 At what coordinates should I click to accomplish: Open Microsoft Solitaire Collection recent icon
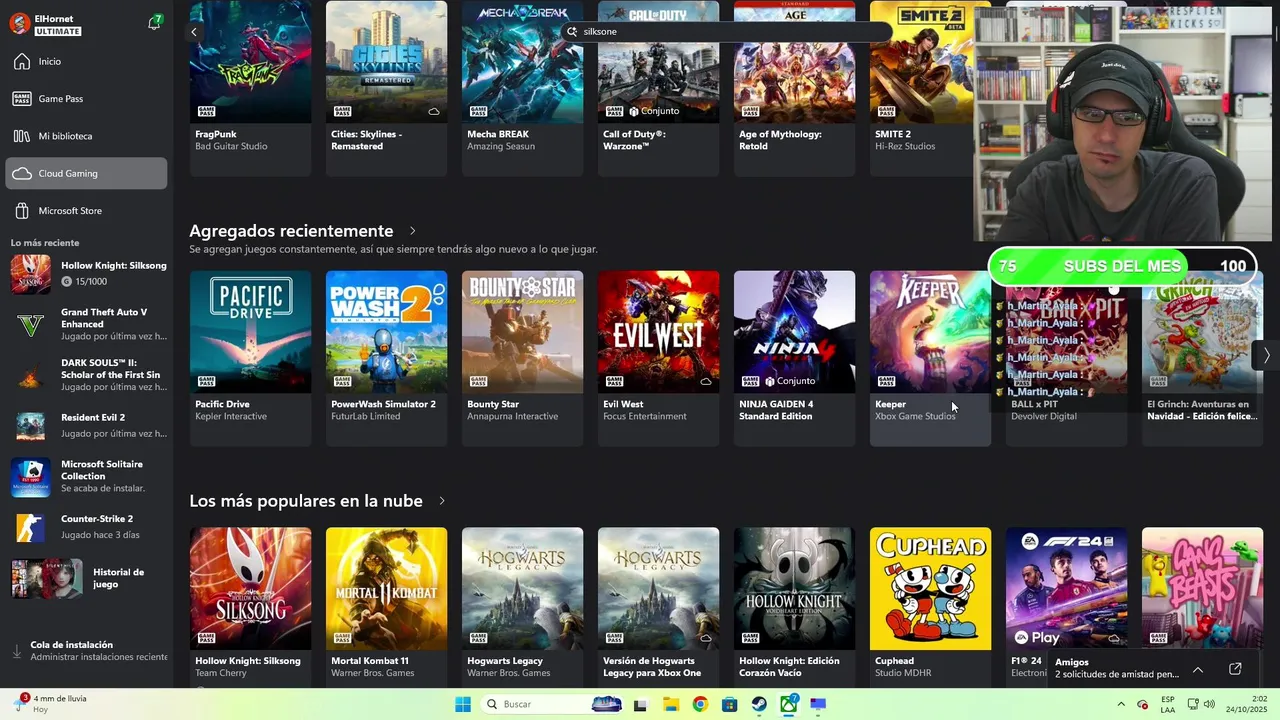[x=30, y=476]
